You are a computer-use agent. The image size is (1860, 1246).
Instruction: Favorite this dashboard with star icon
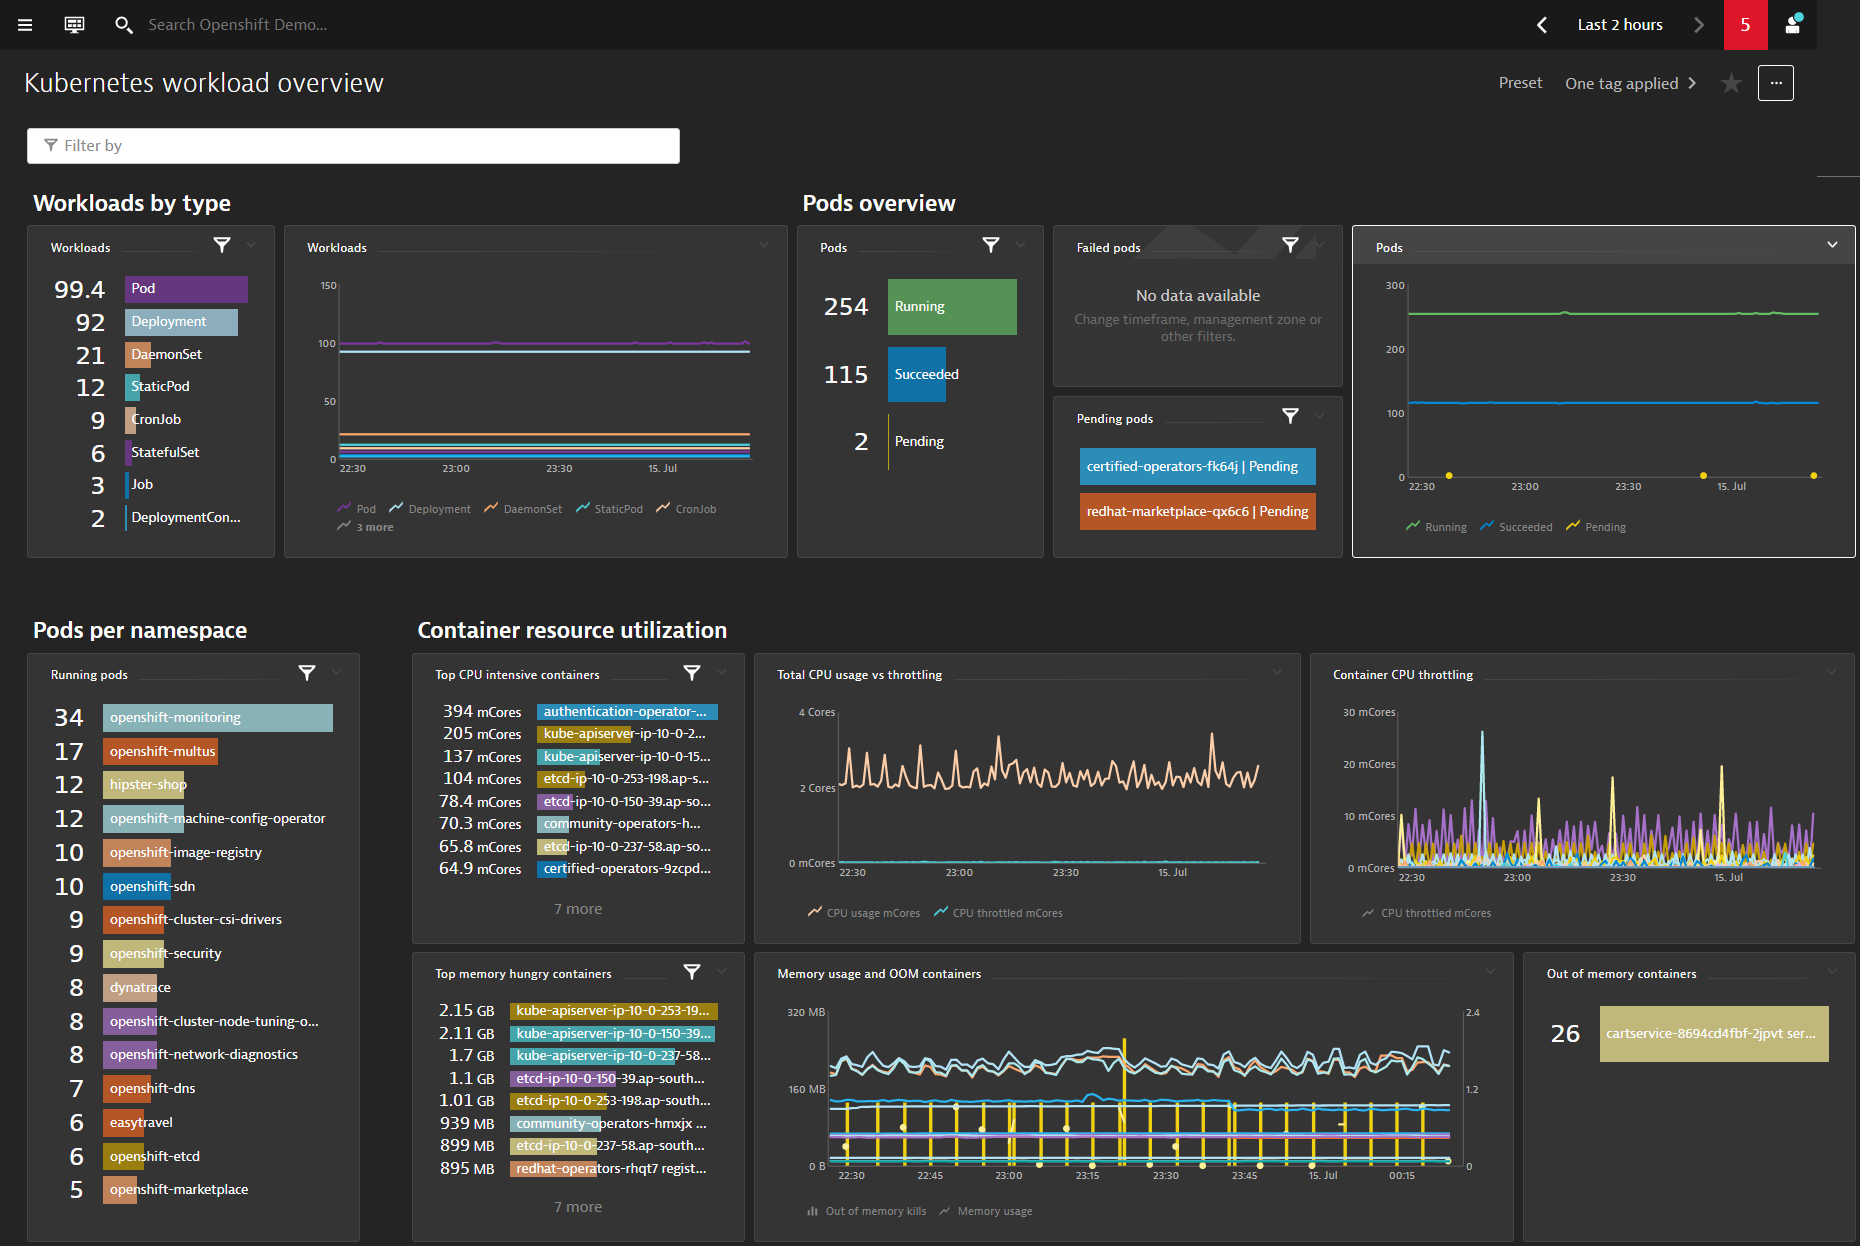(x=1731, y=83)
